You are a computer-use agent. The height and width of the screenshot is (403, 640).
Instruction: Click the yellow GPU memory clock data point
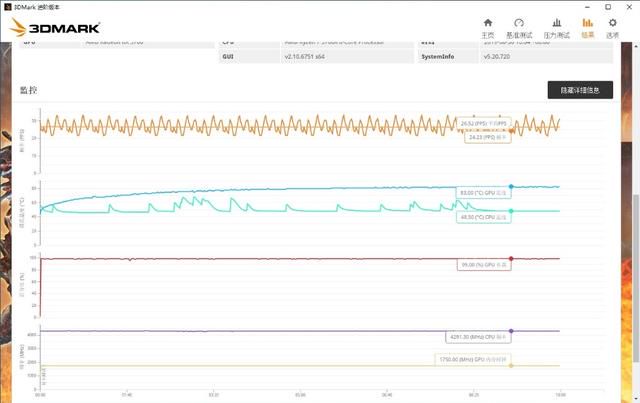[511, 365]
